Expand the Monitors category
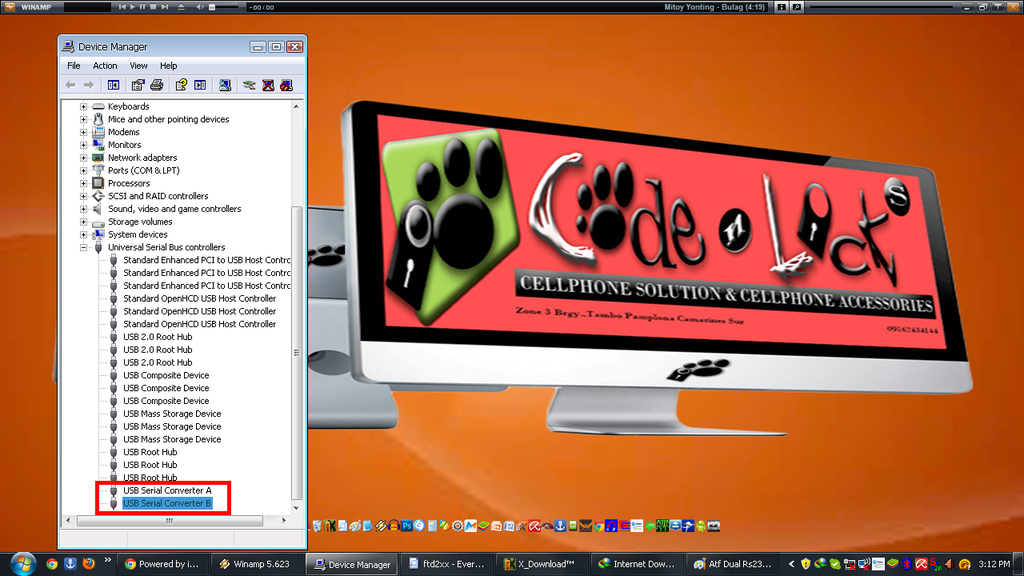The image size is (1024, 576). (84, 145)
